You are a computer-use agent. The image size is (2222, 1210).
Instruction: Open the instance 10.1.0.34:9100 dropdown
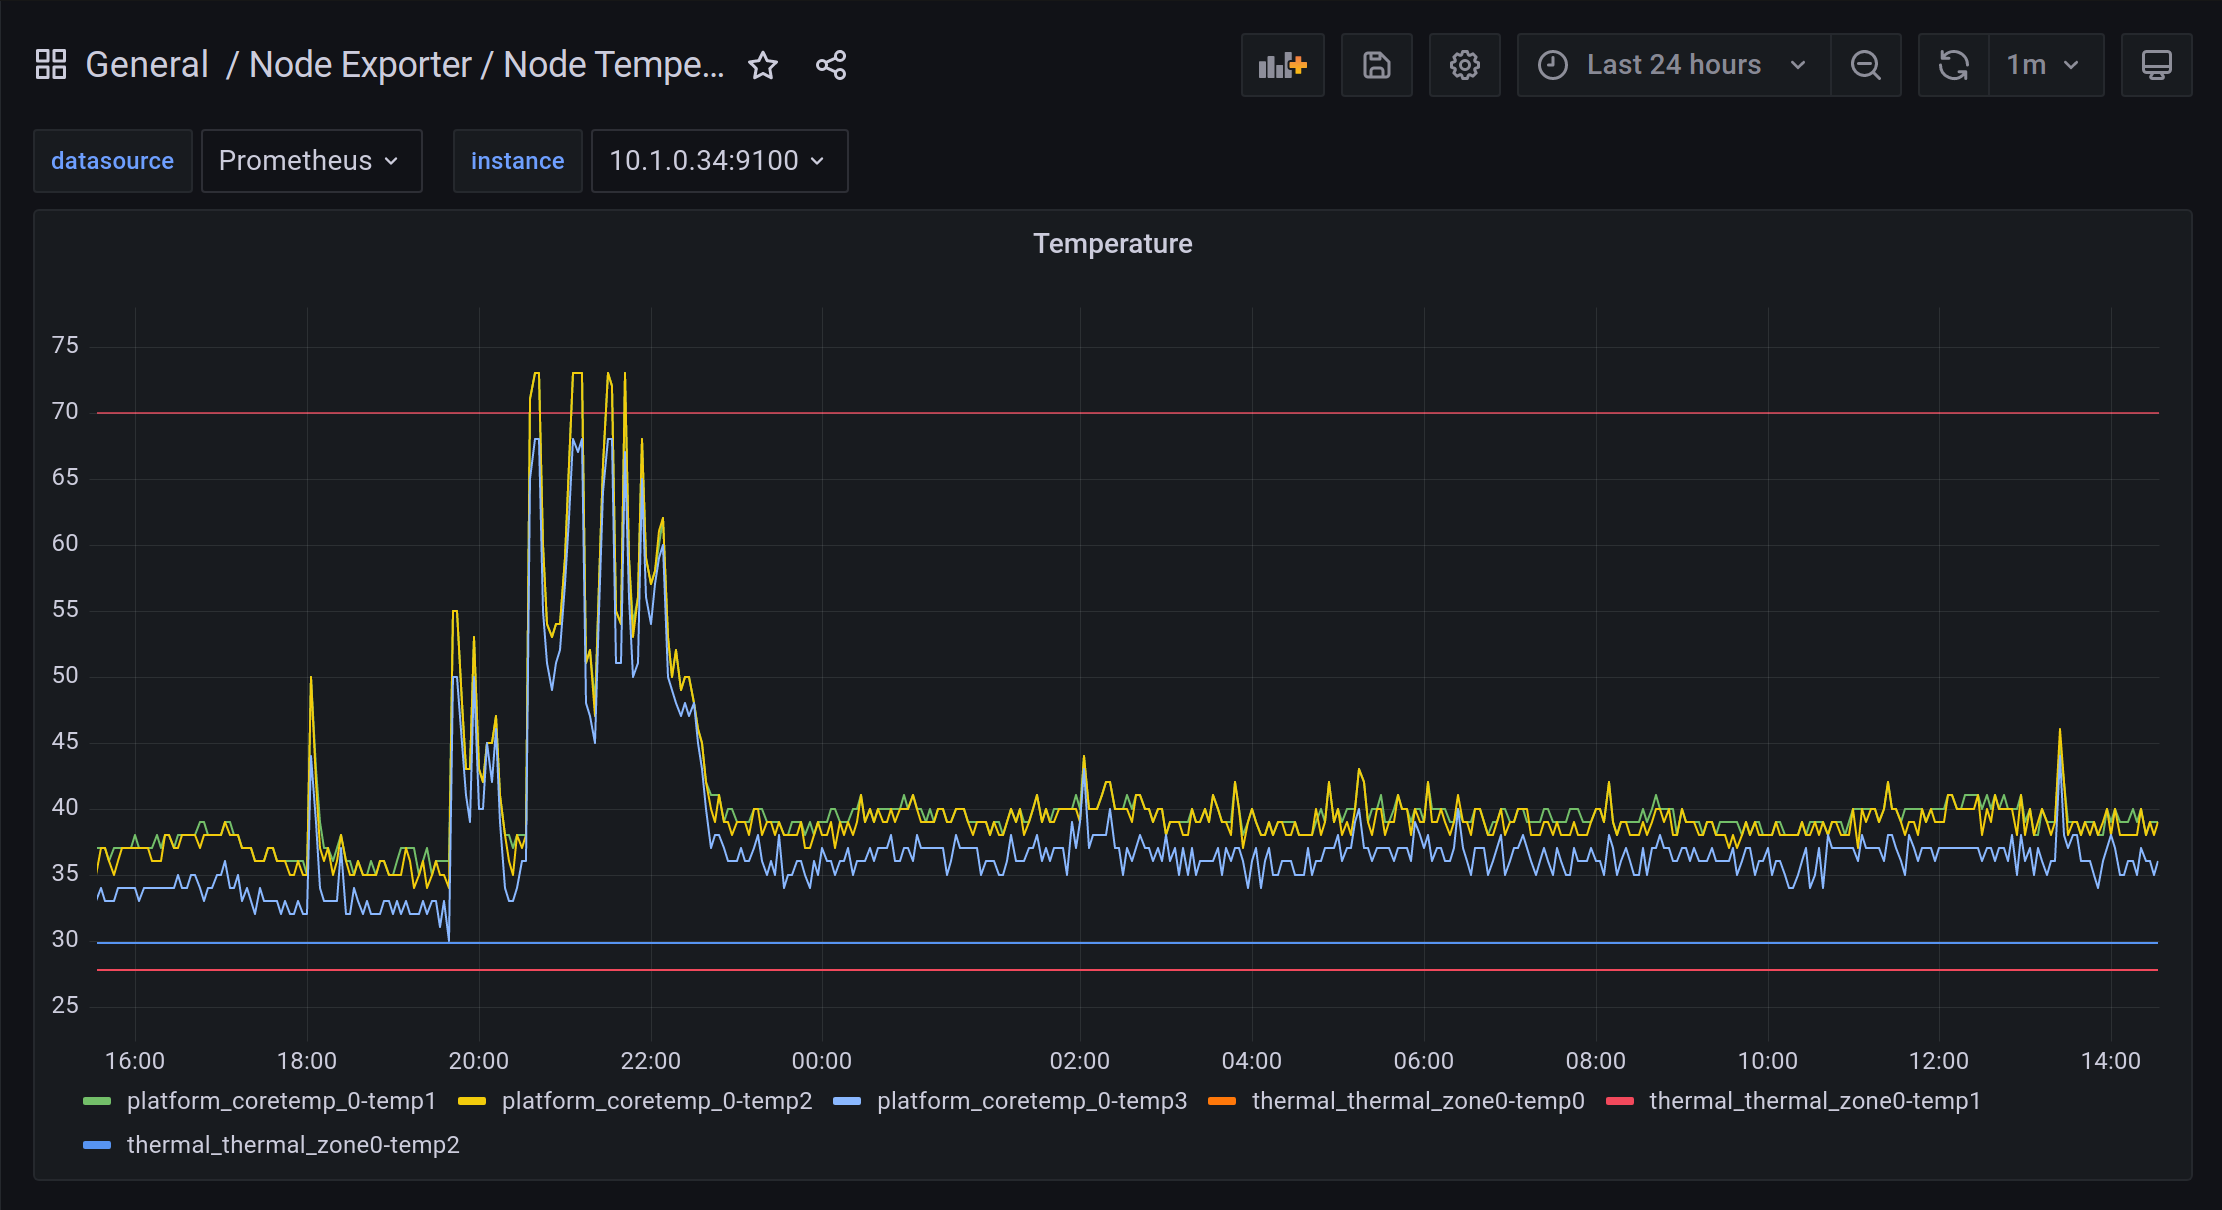pos(718,161)
